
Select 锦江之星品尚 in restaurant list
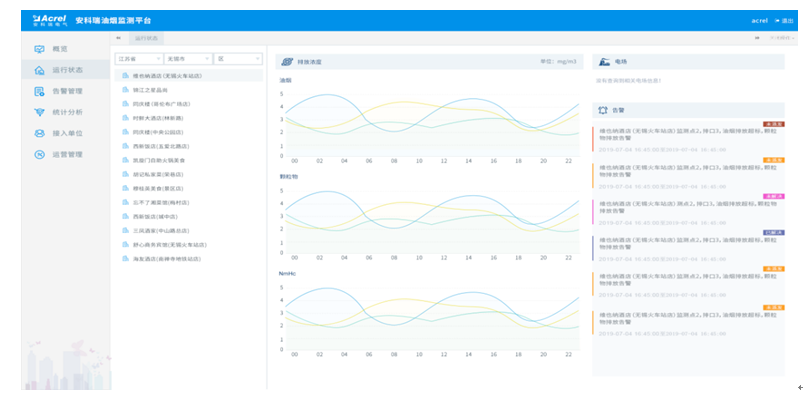(x=188, y=90)
